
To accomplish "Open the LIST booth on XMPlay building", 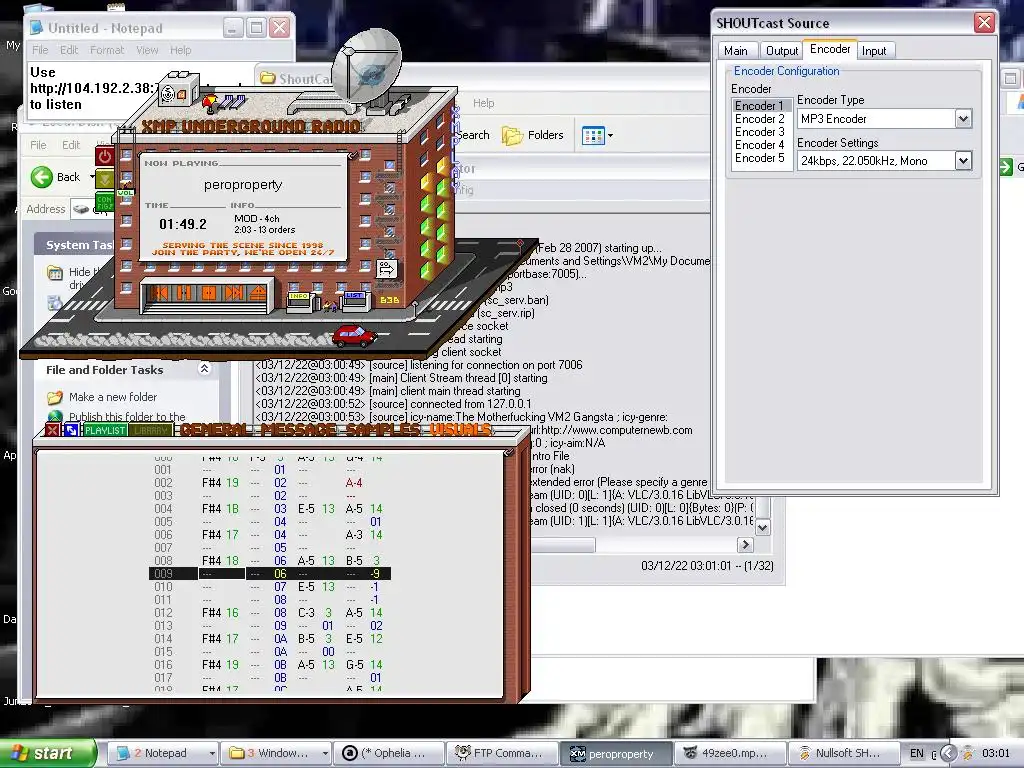I will click(354, 301).
